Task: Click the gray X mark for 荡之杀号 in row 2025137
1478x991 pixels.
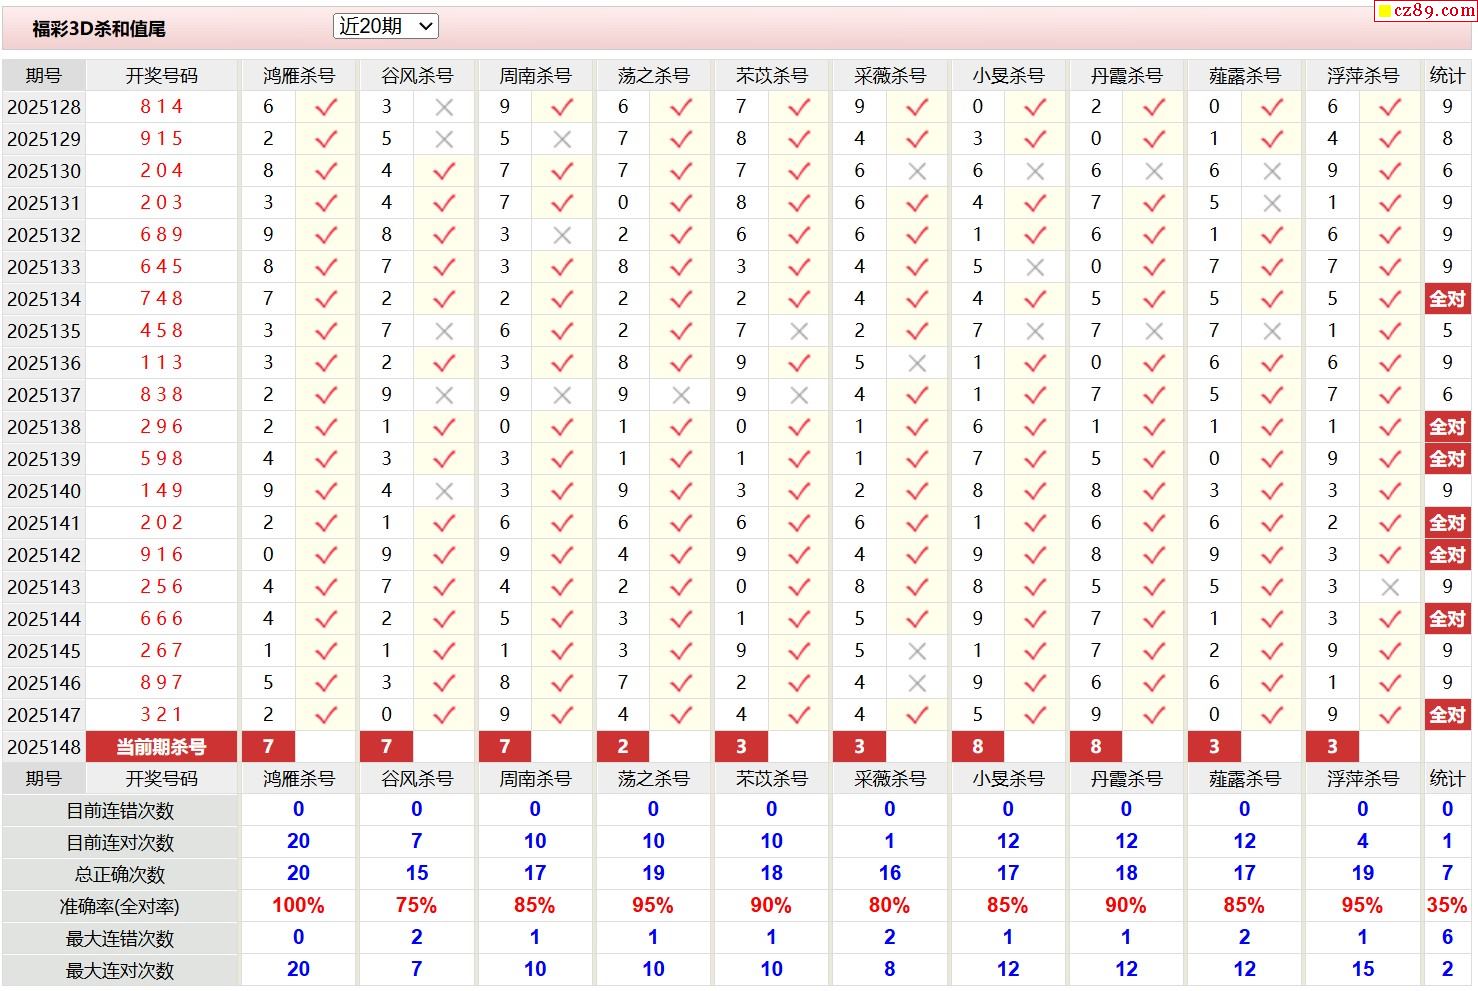Action: 681,395
